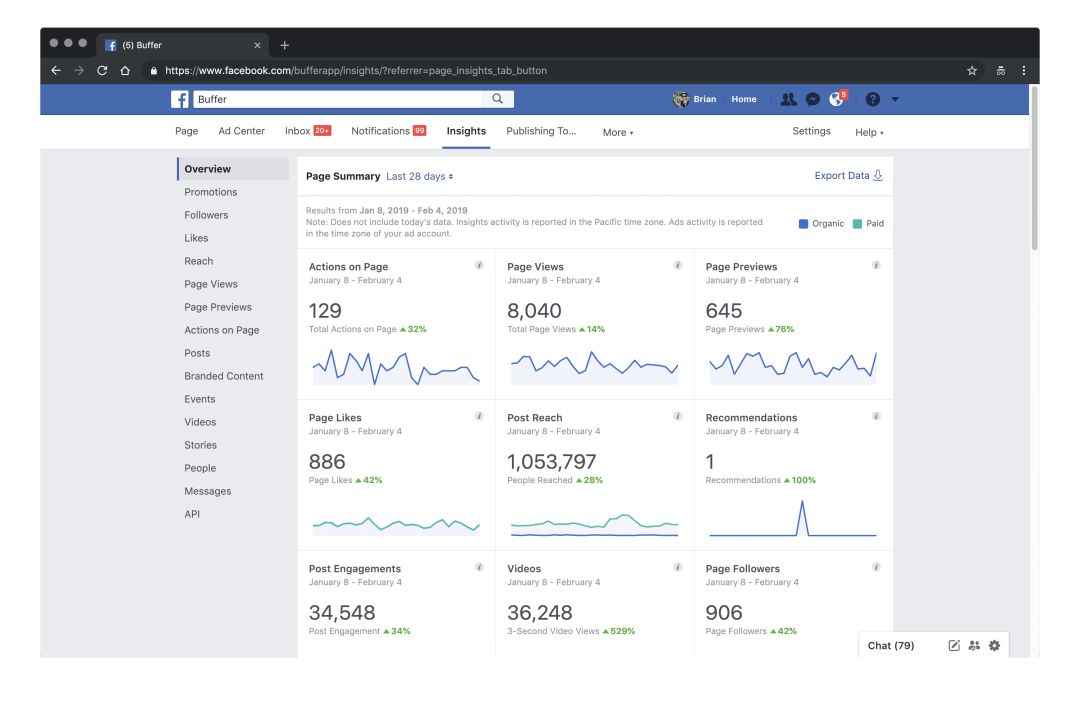Screen dimensions: 1080x711
Task: Open chat settings gear icon
Action: click(994, 646)
